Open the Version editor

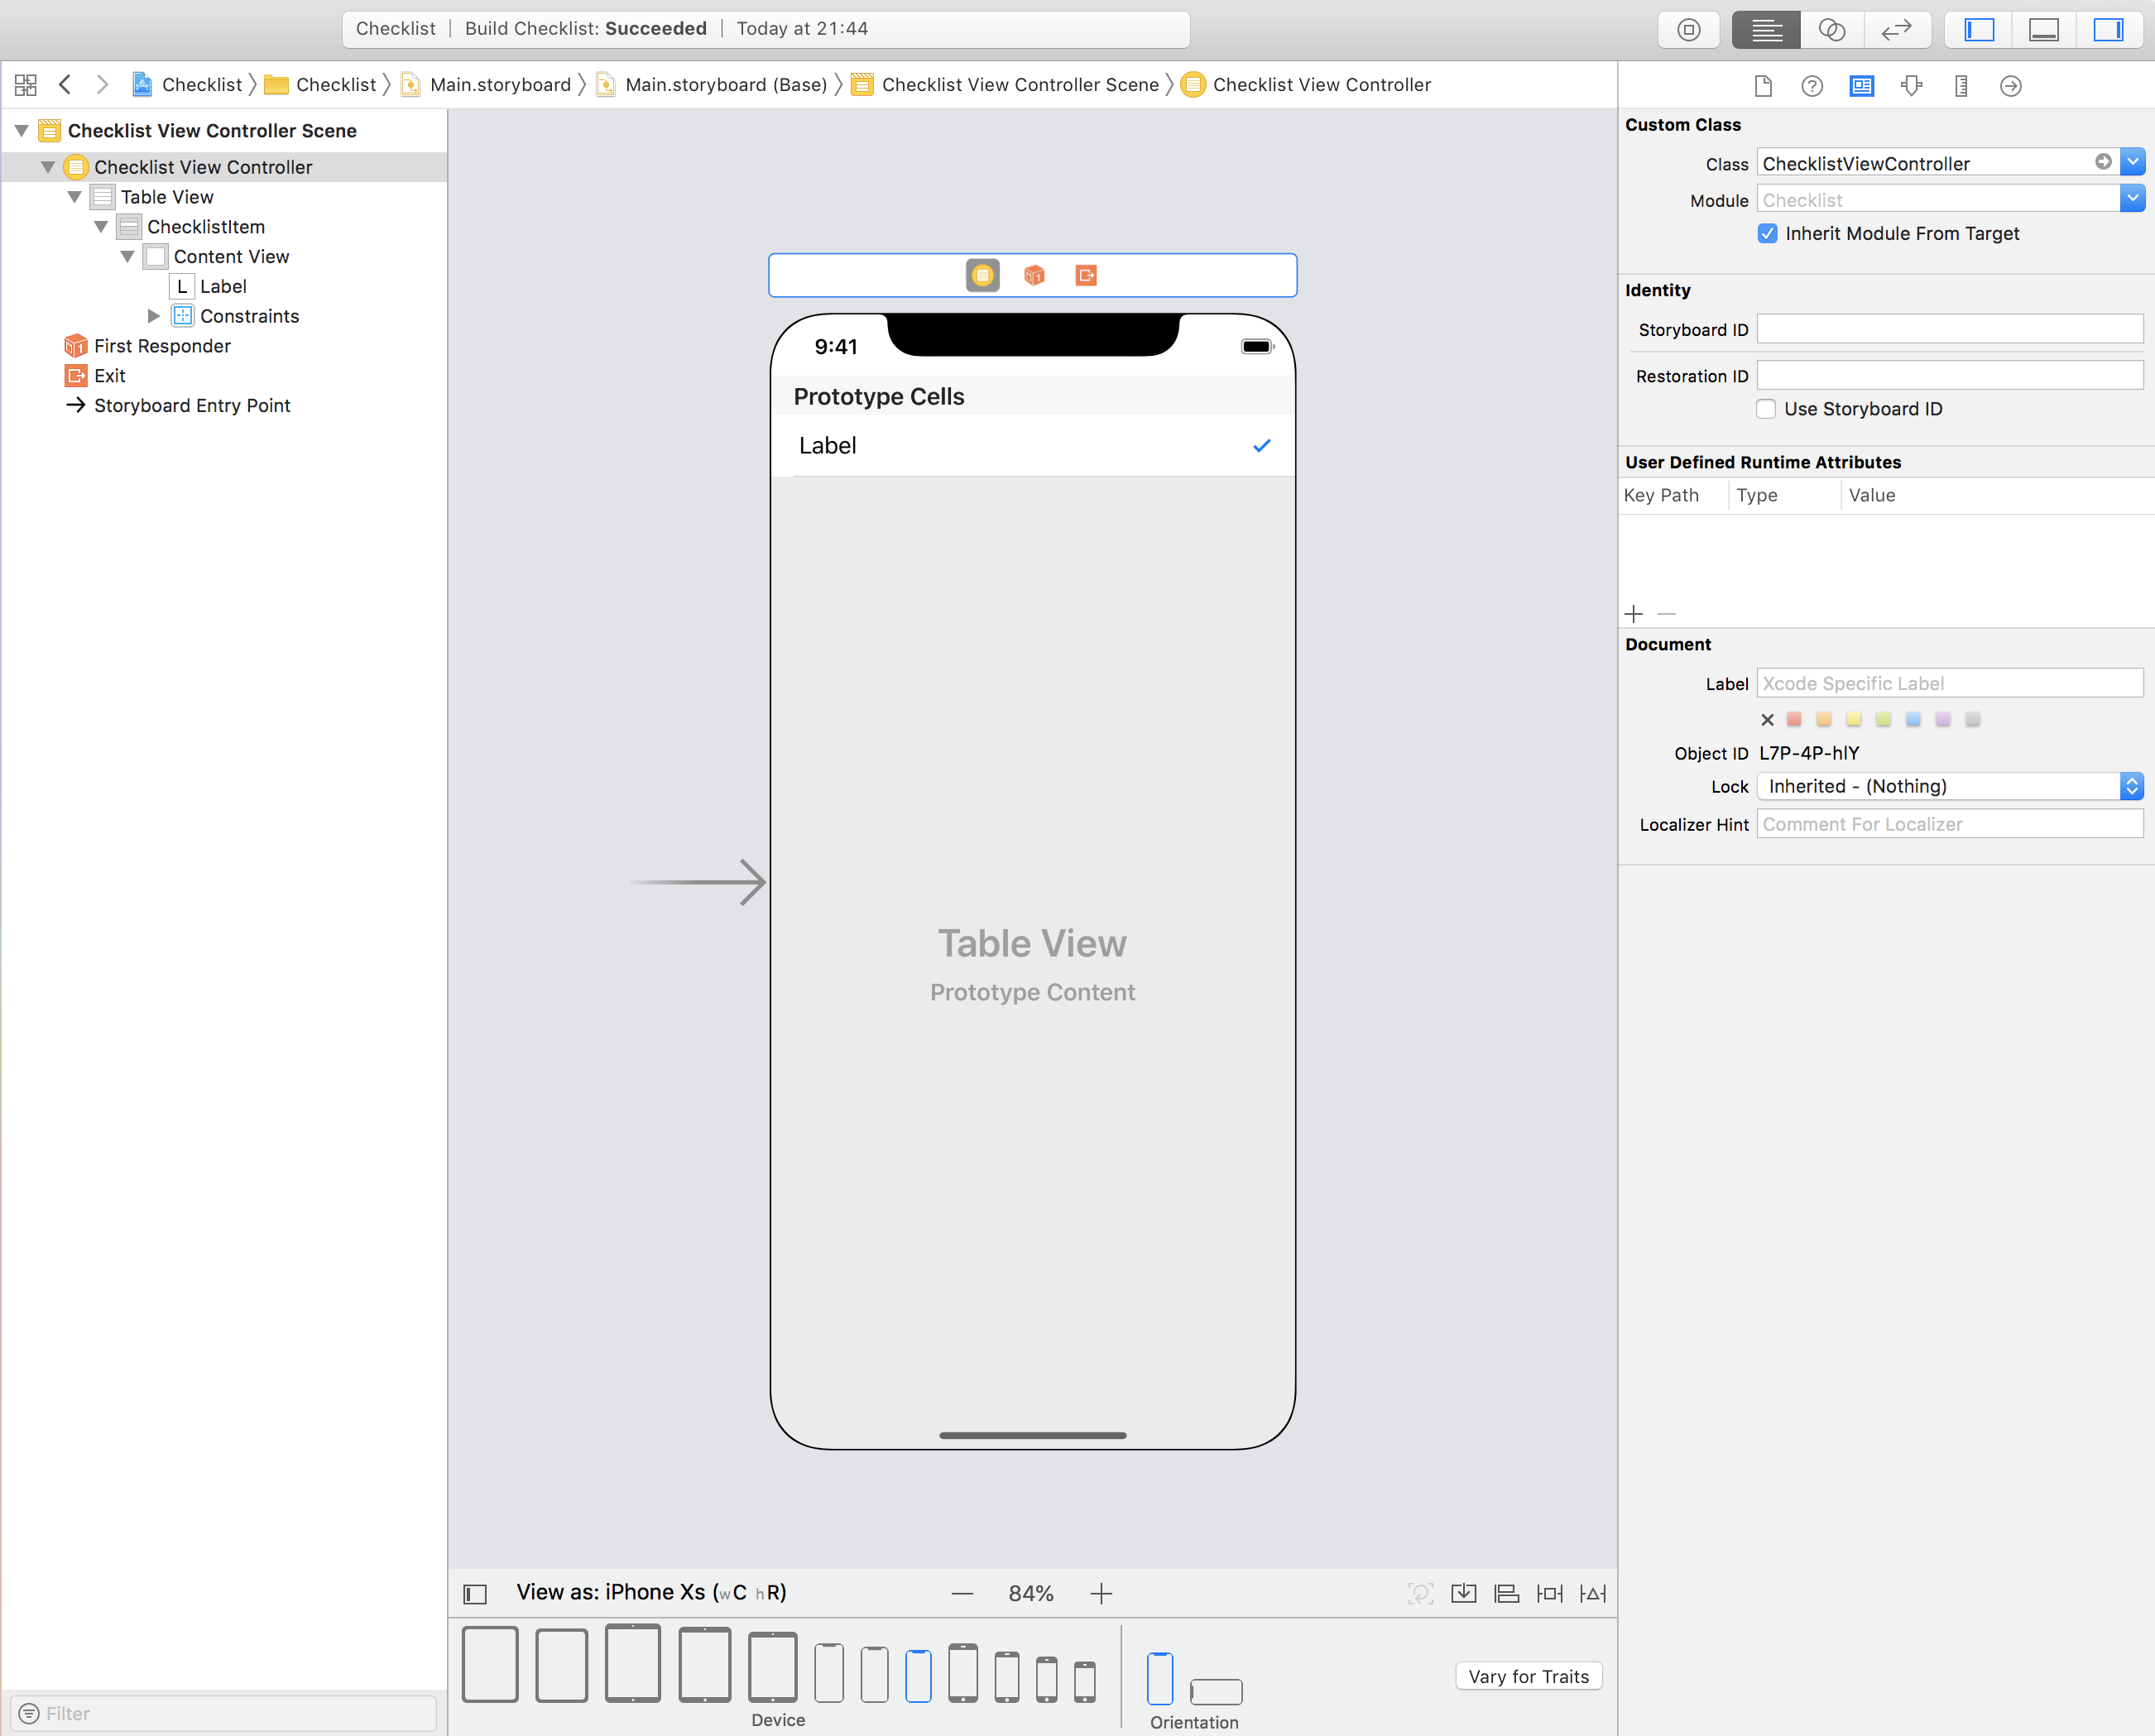coord(1895,30)
